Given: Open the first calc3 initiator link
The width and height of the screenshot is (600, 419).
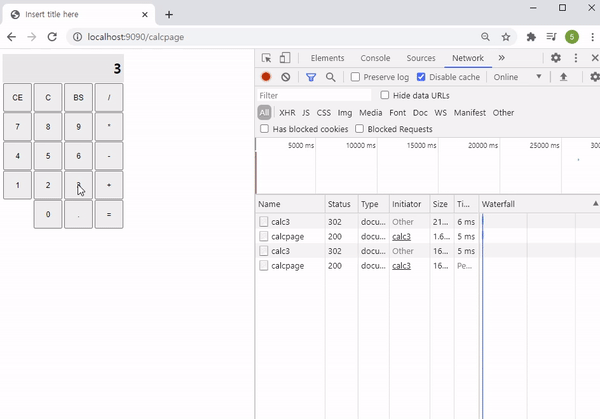Looking at the screenshot, I should 401,236.
